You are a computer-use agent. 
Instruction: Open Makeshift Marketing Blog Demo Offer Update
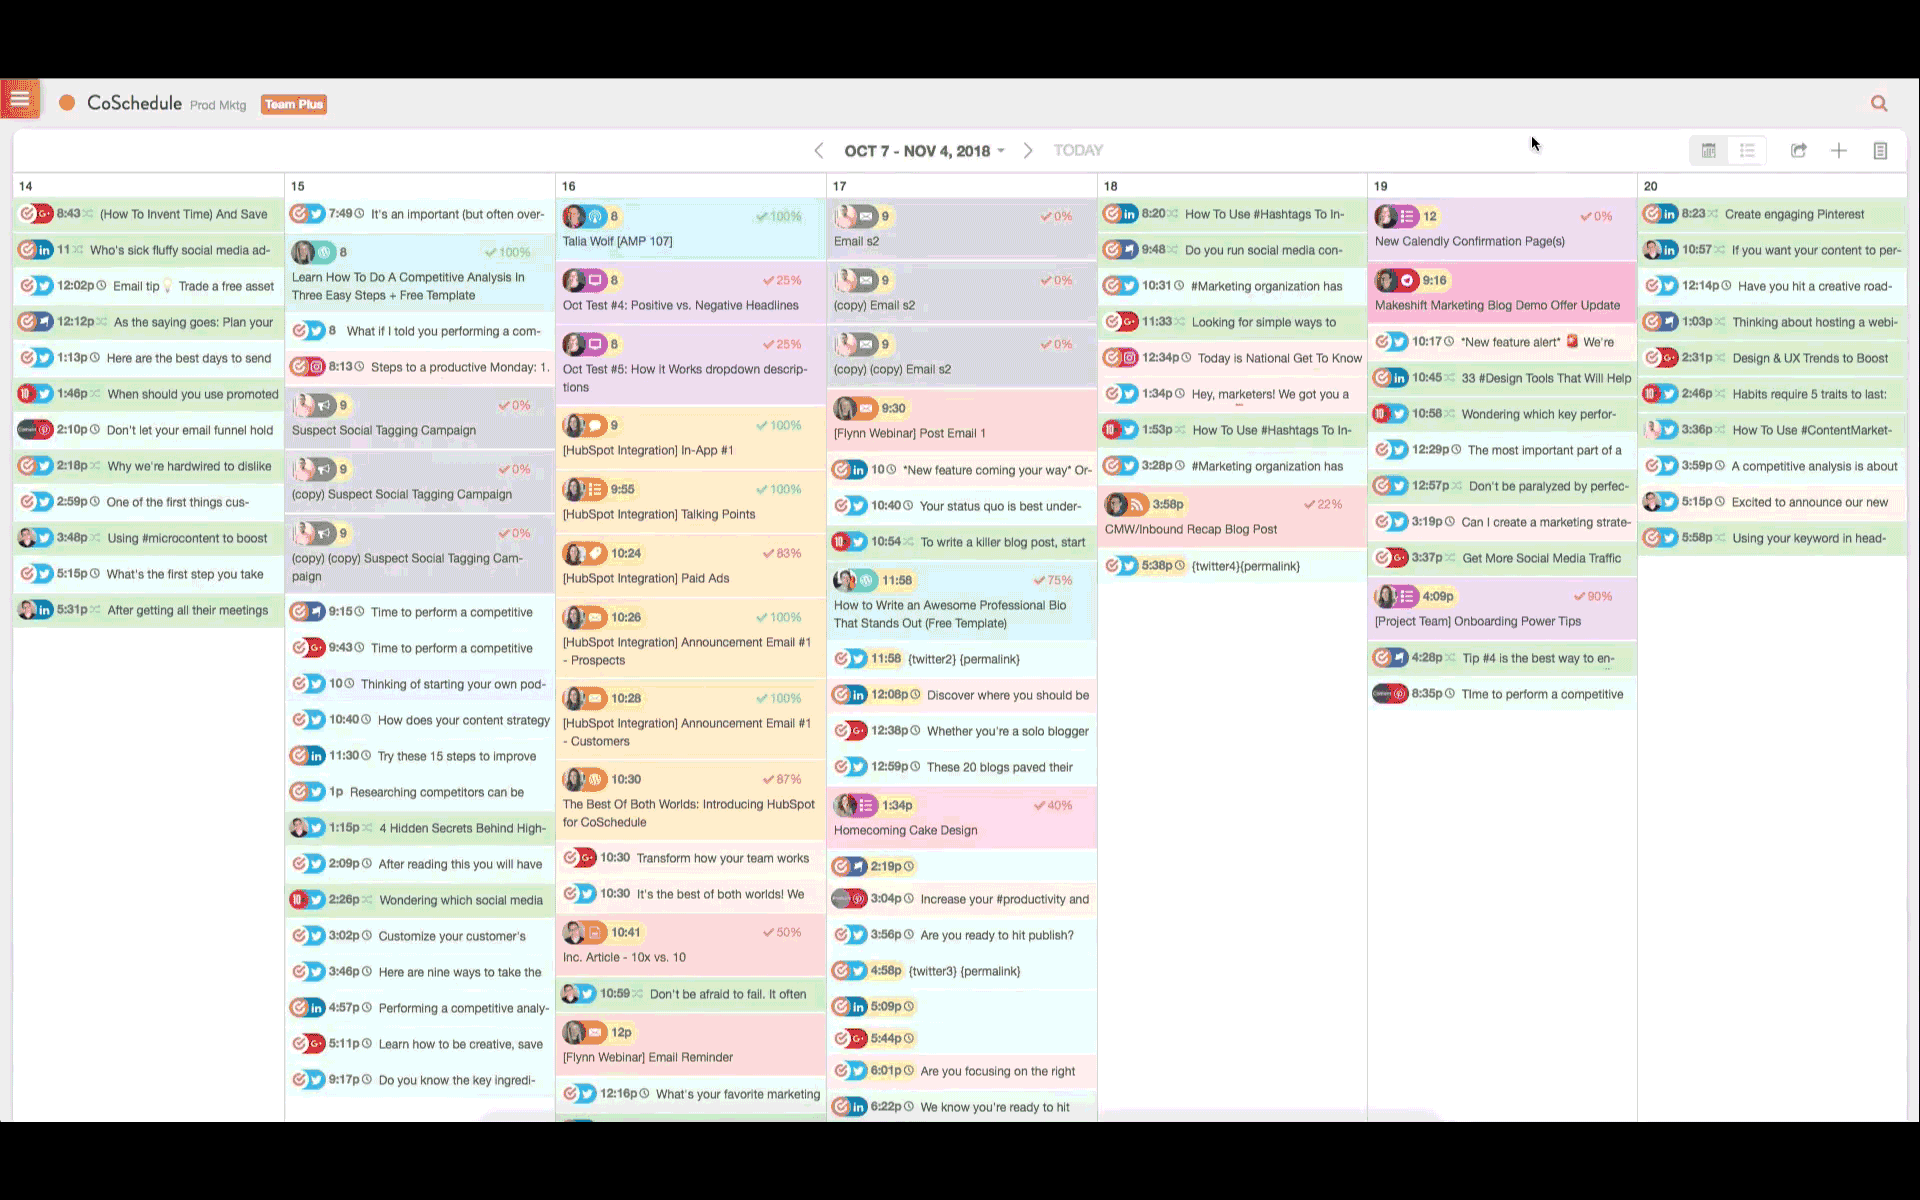[1496, 305]
